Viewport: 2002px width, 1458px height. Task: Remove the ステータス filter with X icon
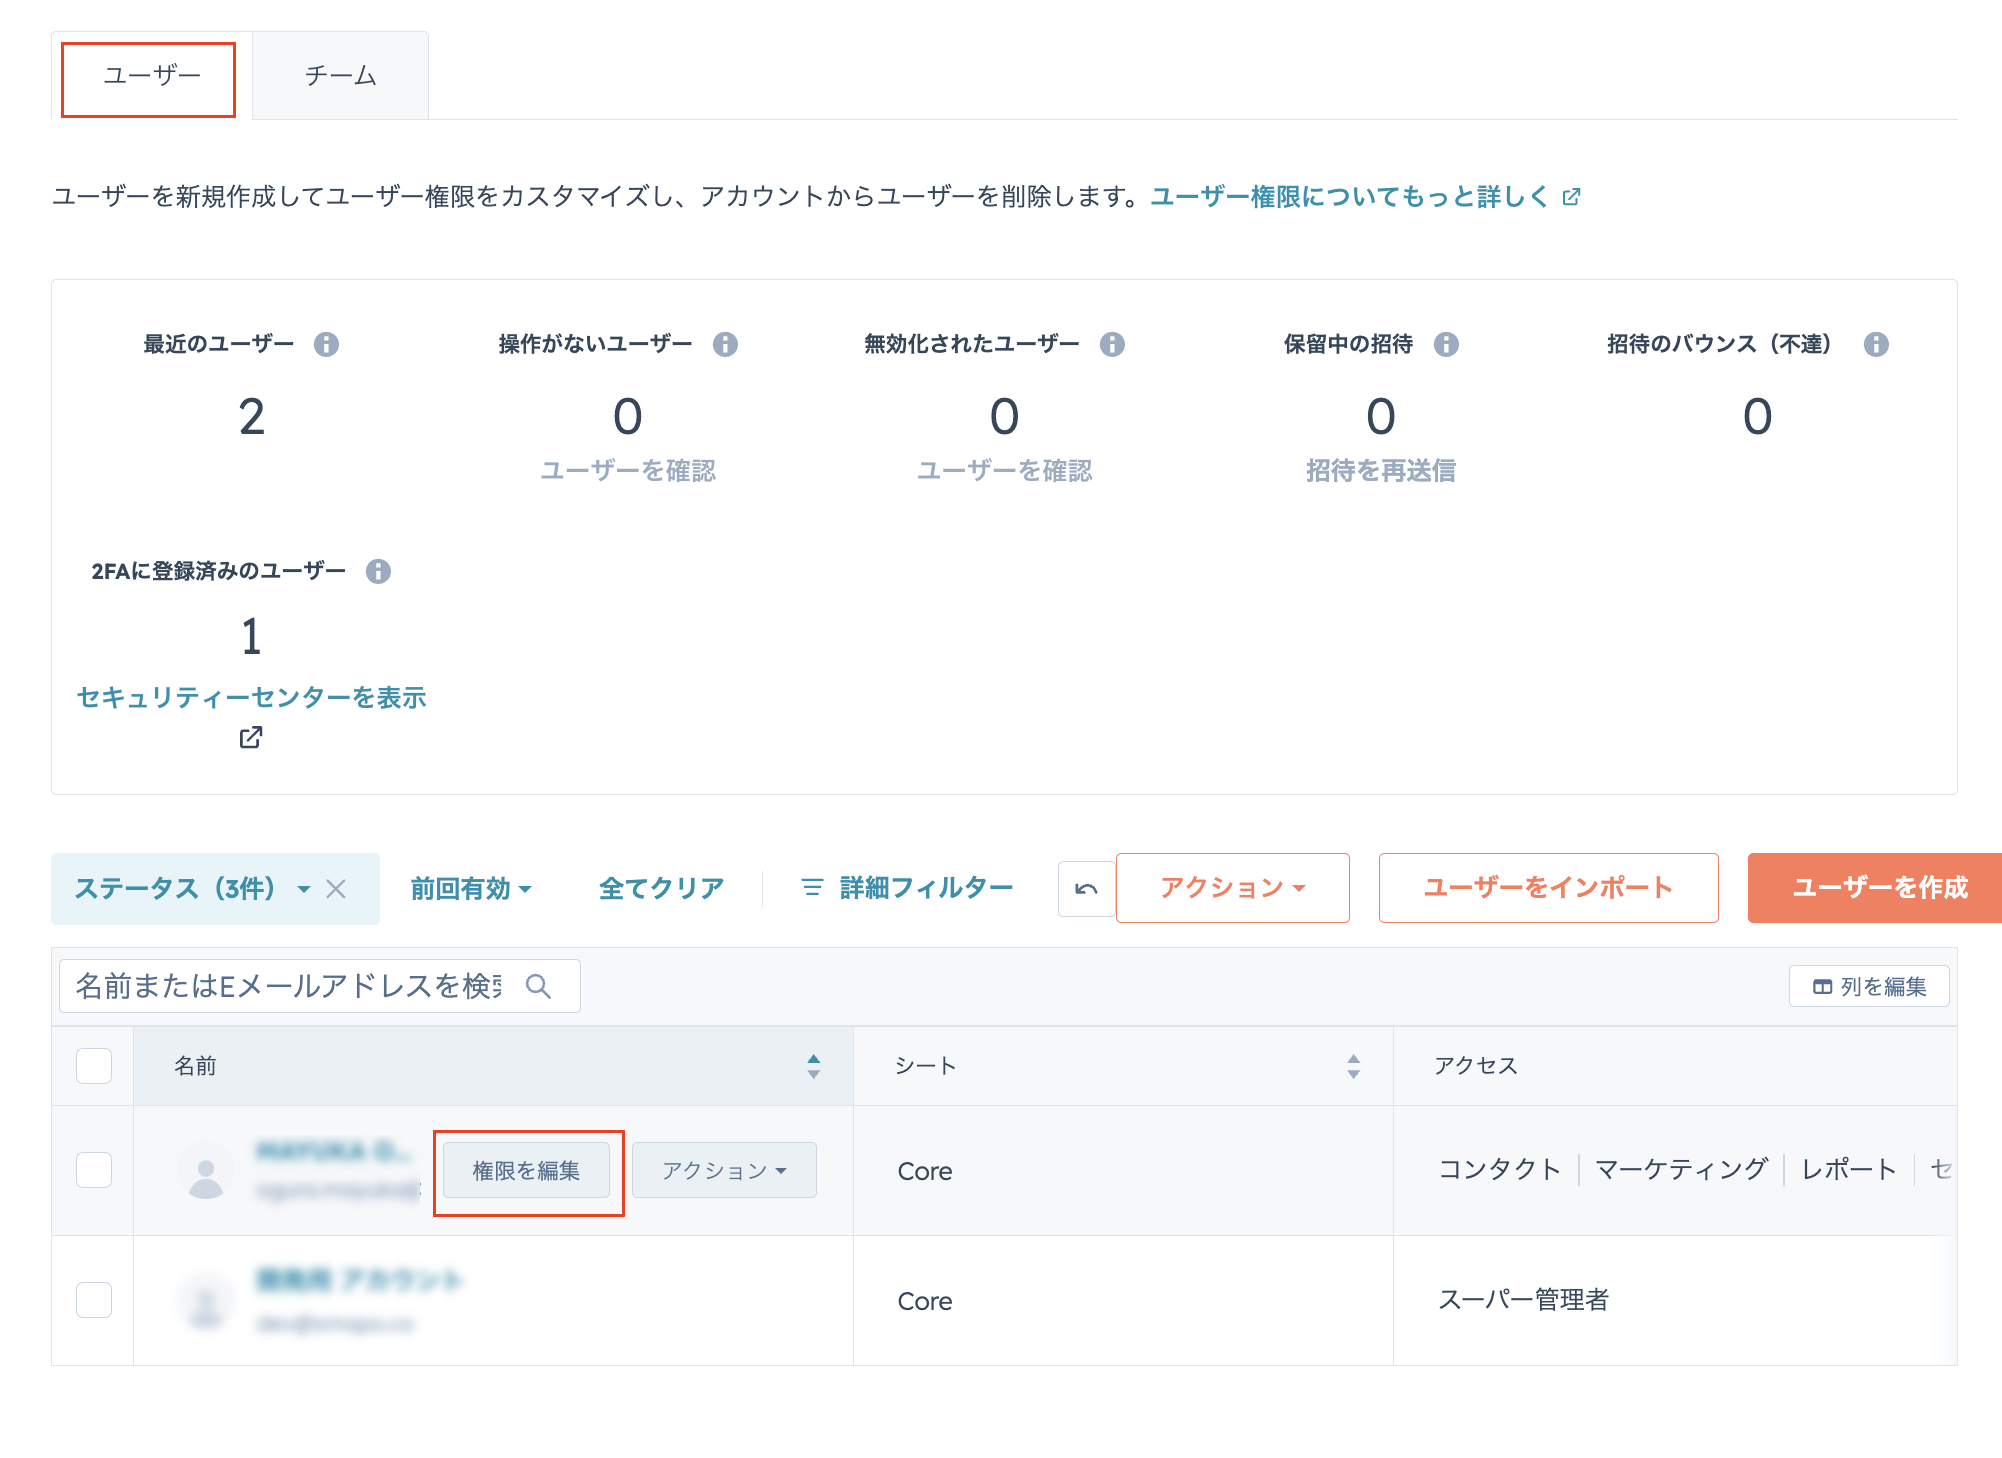pos(336,889)
